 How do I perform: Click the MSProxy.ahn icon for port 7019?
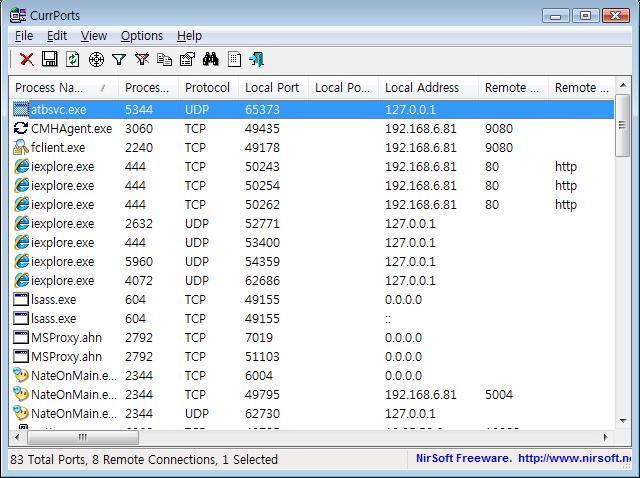click(21, 337)
